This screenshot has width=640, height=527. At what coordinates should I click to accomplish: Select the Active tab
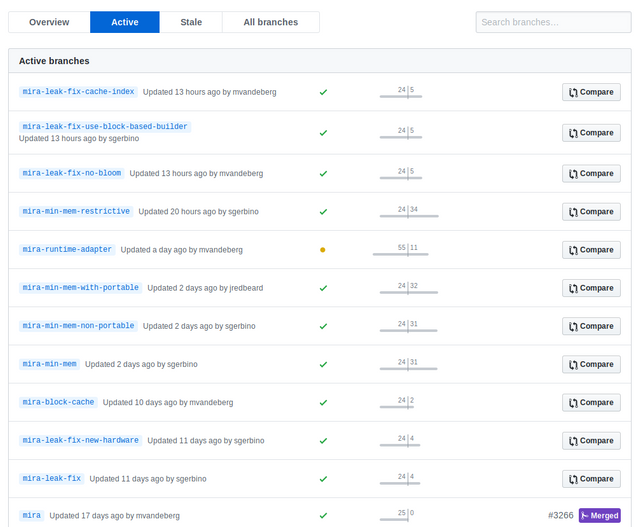coord(125,22)
